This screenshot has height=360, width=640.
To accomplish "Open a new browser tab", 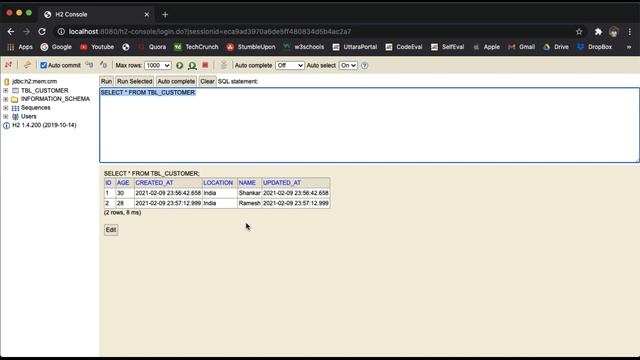I will (x=165, y=15).
